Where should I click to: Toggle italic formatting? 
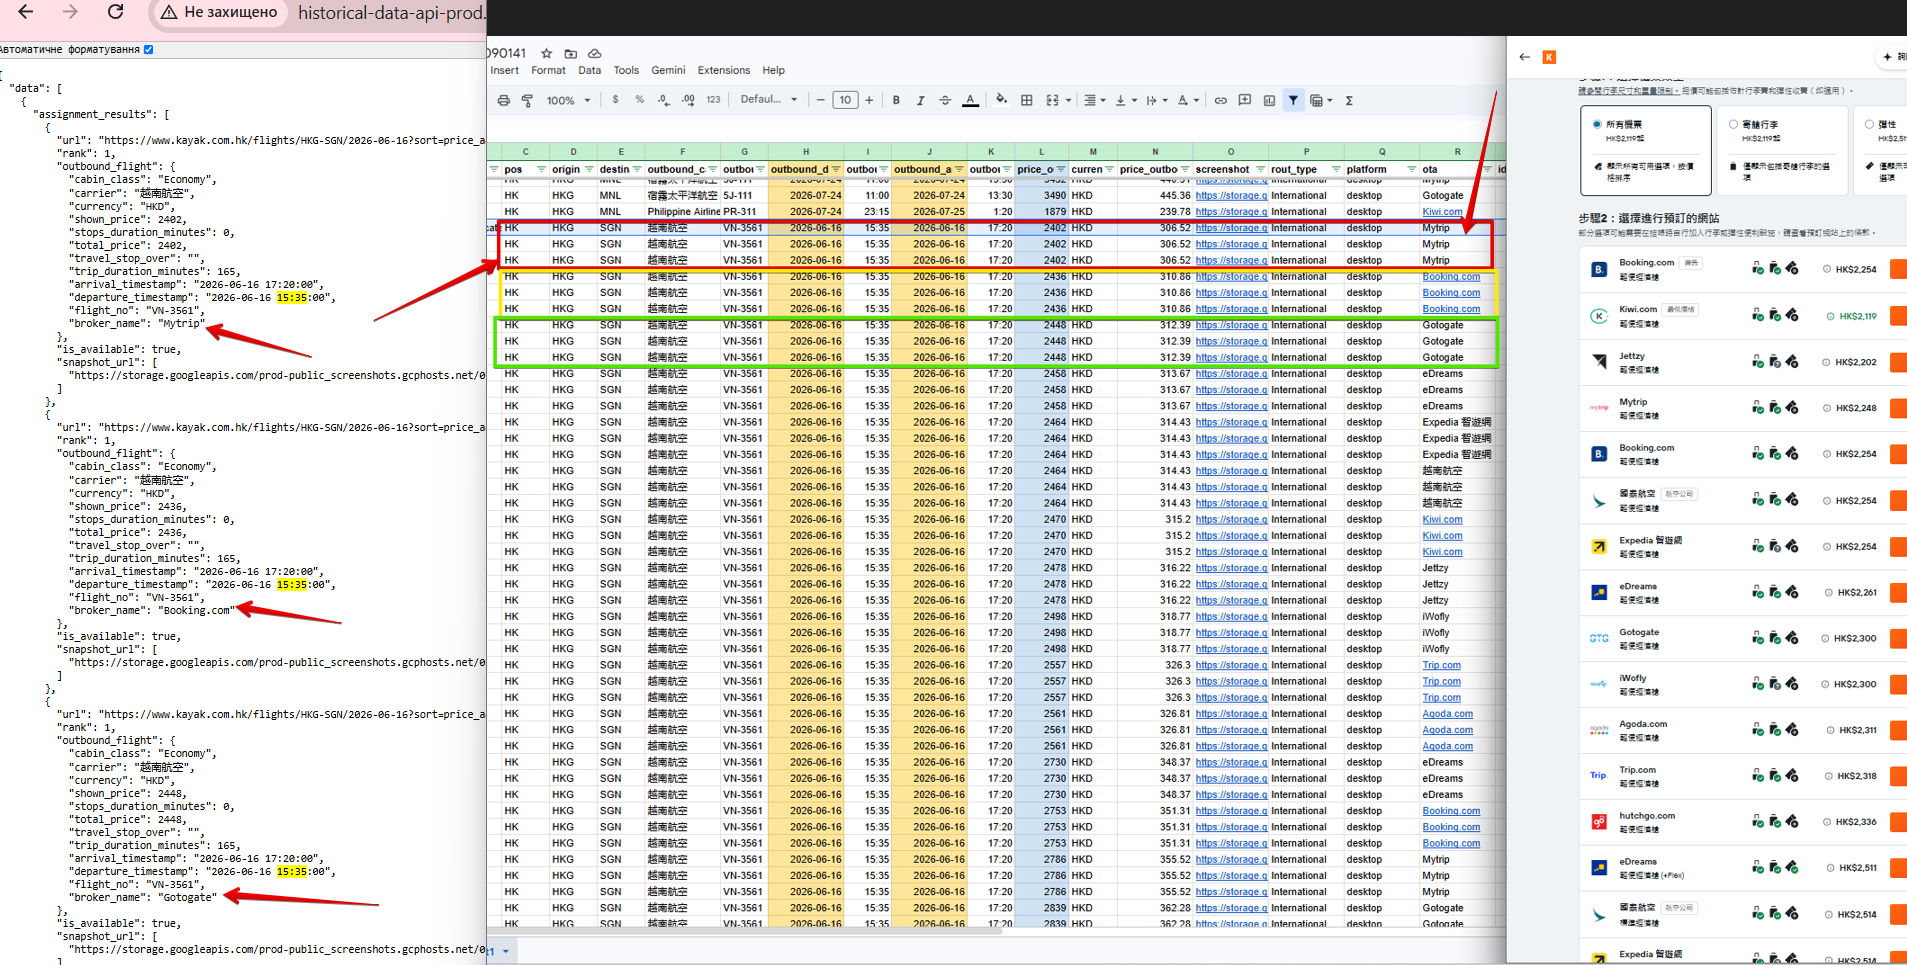pos(920,100)
